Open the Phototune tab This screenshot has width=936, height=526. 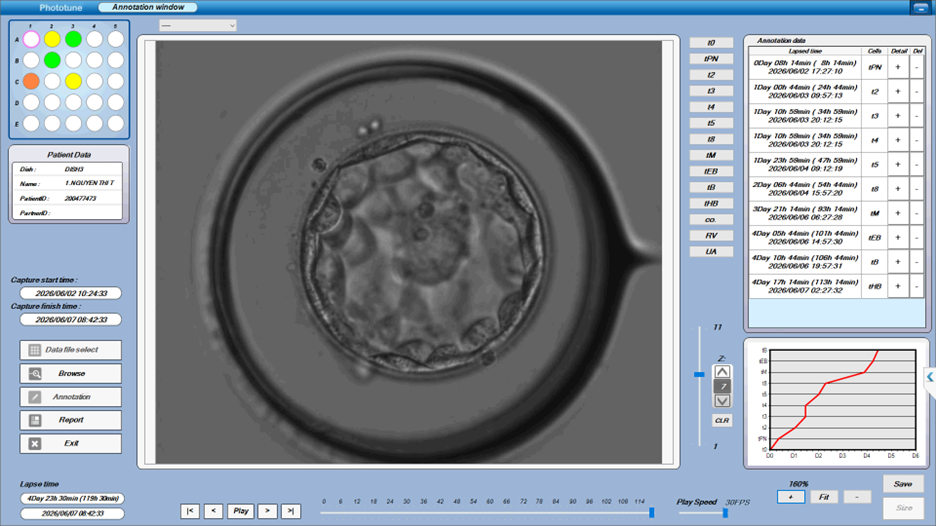(61, 8)
